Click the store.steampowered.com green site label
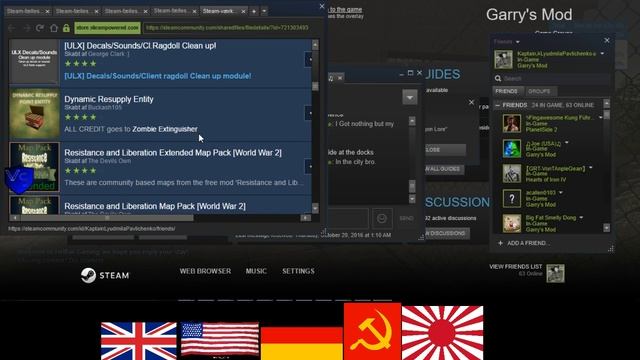Screen dimensions: 640x360 pos(107,28)
